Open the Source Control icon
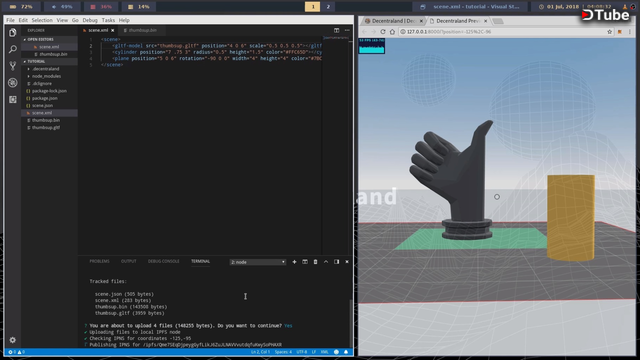Image resolution: width=640 pixels, height=360 pixels. click(x=13, y=66)
